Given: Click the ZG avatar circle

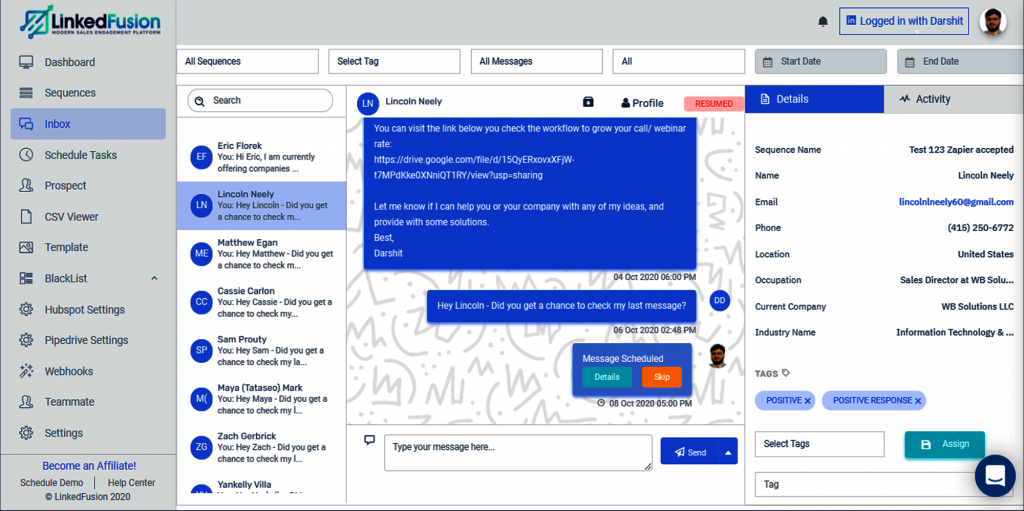Looking at the screenshot, I should point(200,448).
